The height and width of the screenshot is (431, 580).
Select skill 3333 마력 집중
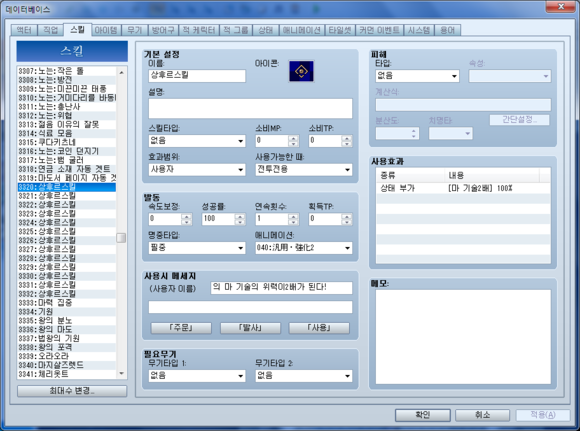point(67,303)
